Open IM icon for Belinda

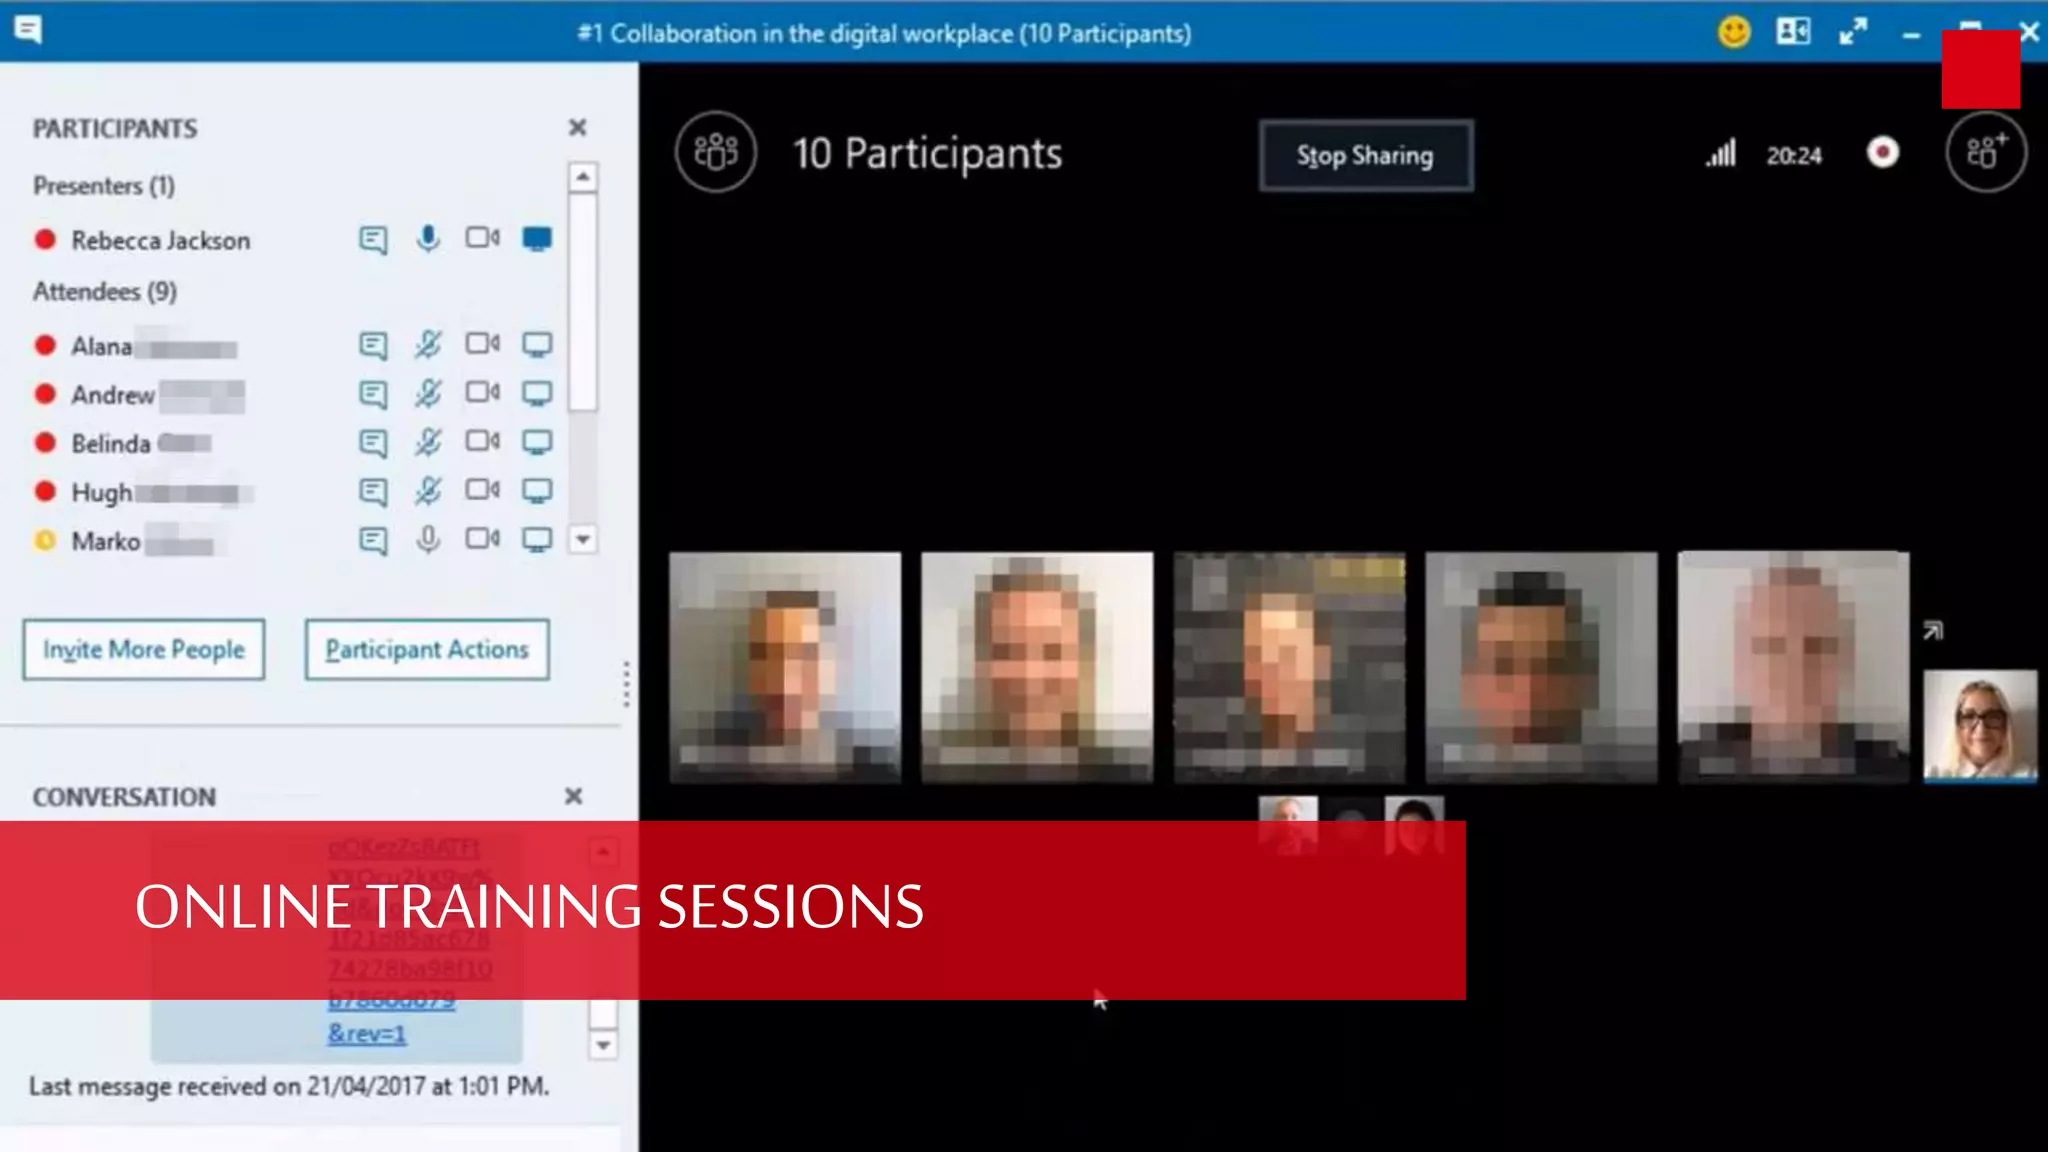click(x=373, y=443)
